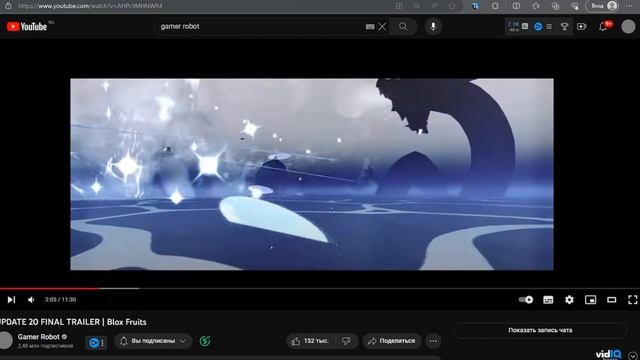Click the 'Поделиться' share button

tap(391, 341)
